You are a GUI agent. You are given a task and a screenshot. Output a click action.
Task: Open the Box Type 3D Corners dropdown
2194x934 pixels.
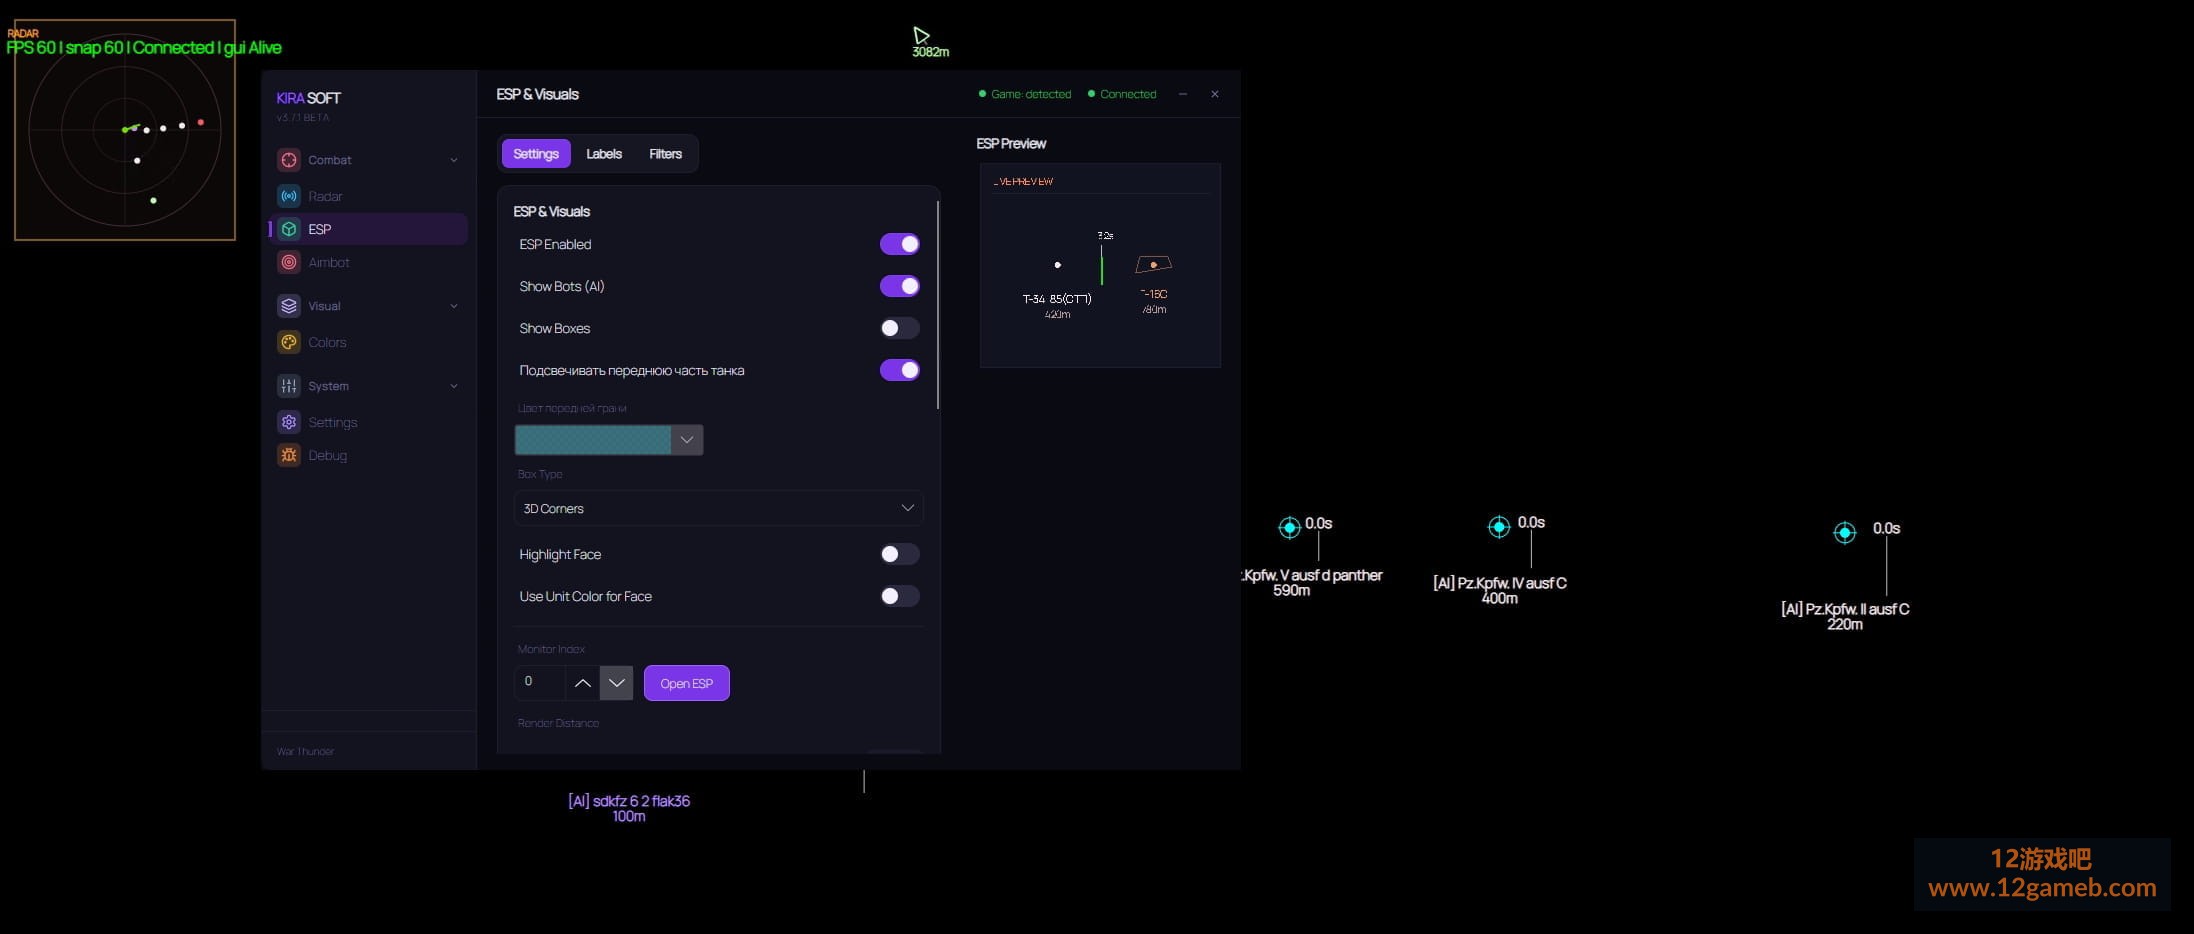click(718, 508)
